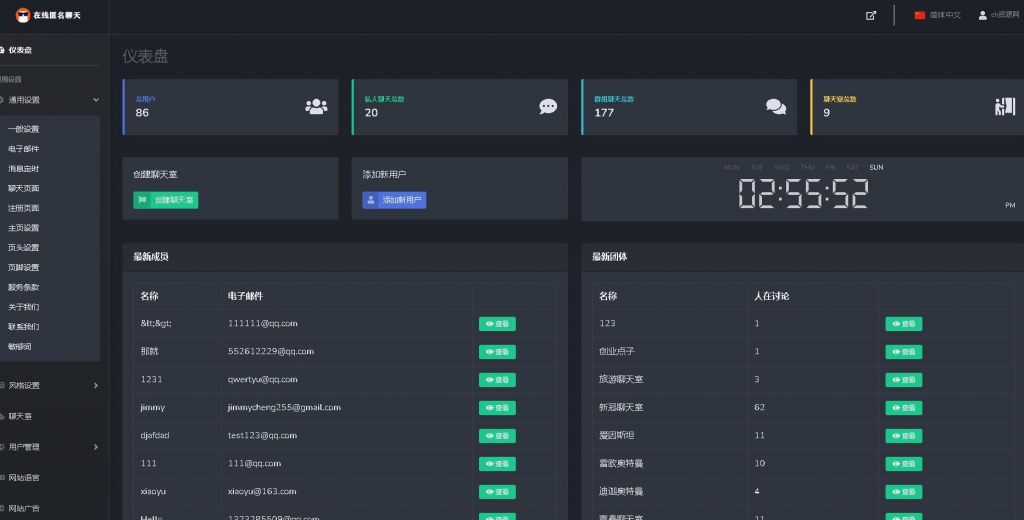View group 123

pos(904,324)
